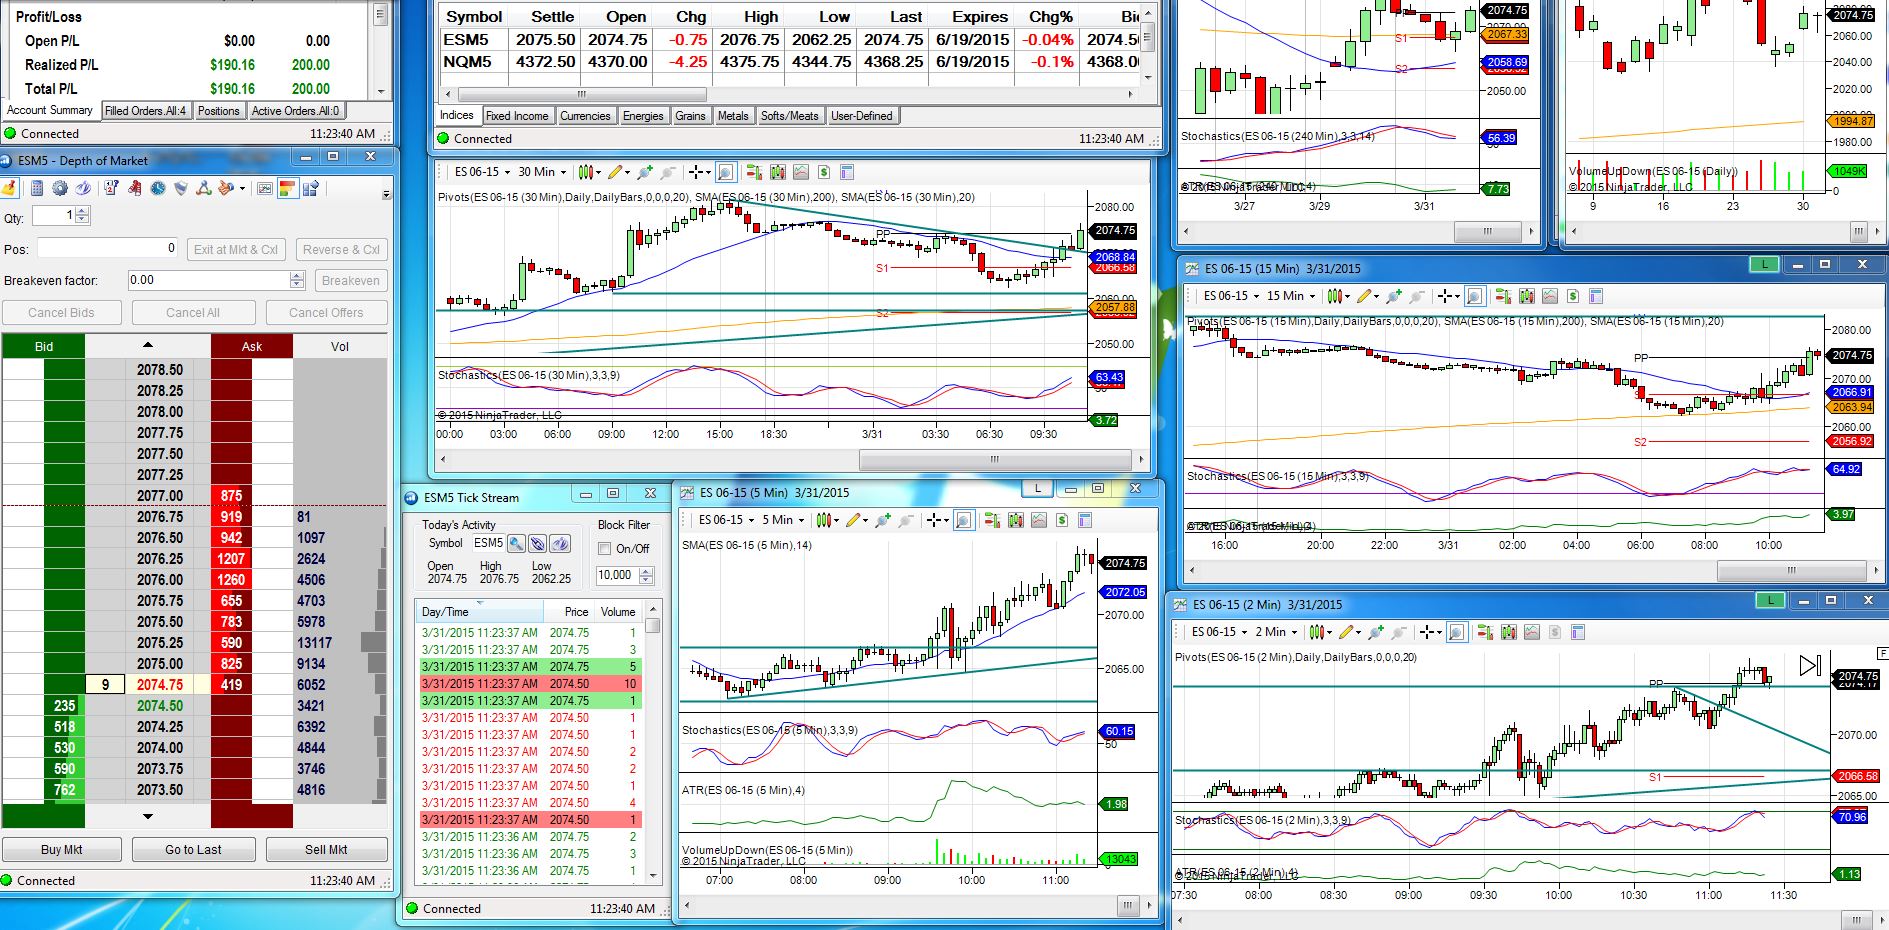
Task: Toggle the L link button on 15 Min chart
Action: click(1764, 265)
